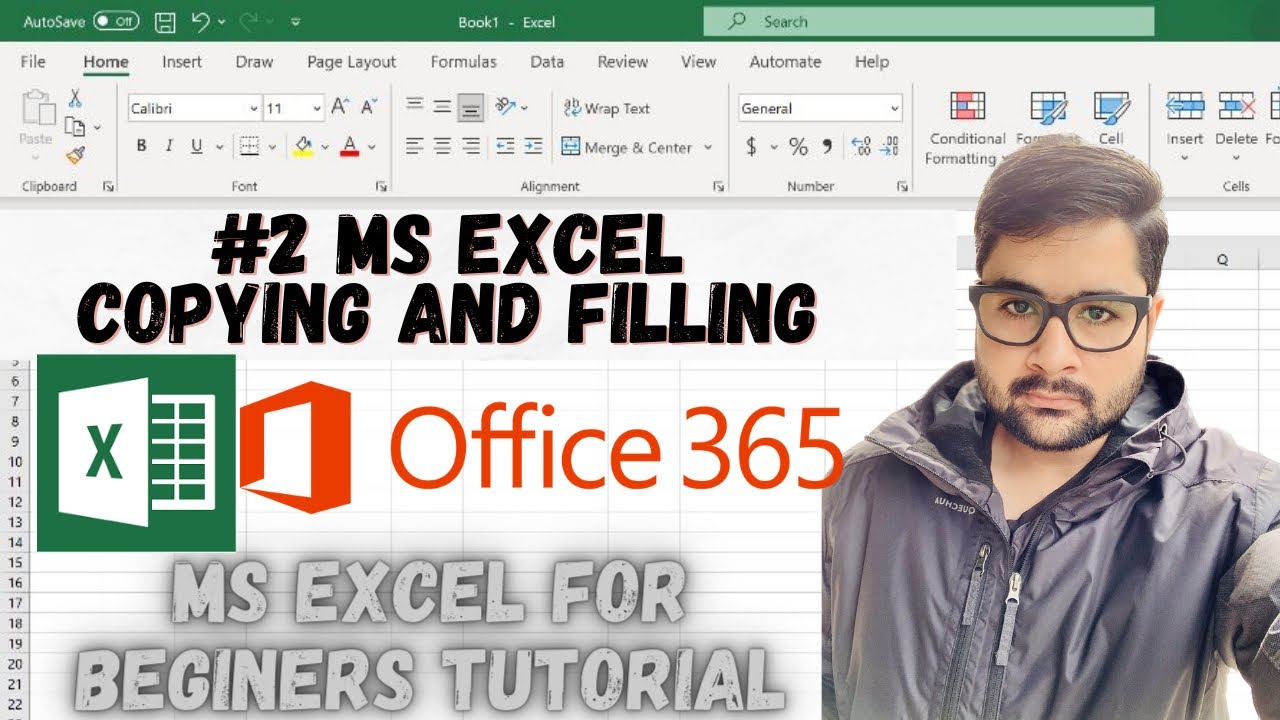Select the Format Painter brush

(x=75, y=154)
